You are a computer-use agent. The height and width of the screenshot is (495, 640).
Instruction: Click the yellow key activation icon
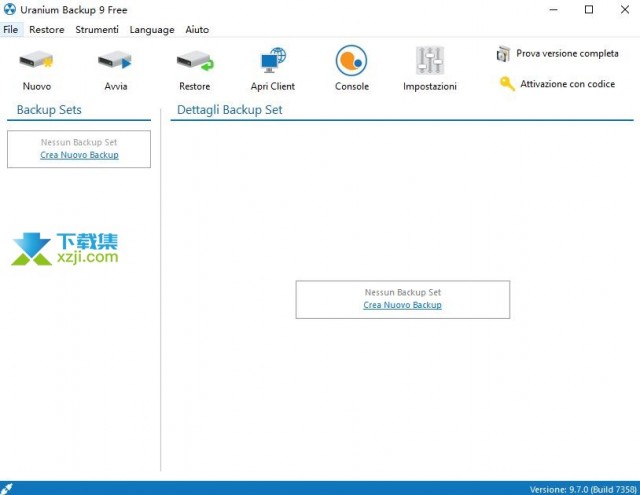[x=507, y=84]
